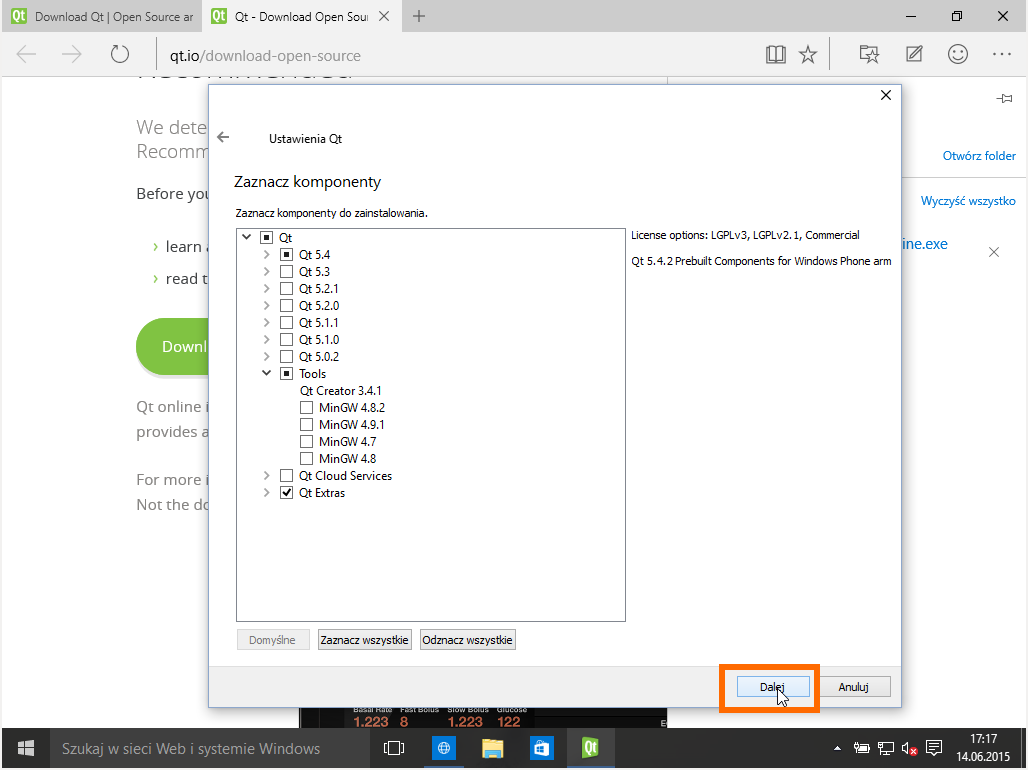
Task: Open Task View on taskbar
Action: click(x=393, y=748)
